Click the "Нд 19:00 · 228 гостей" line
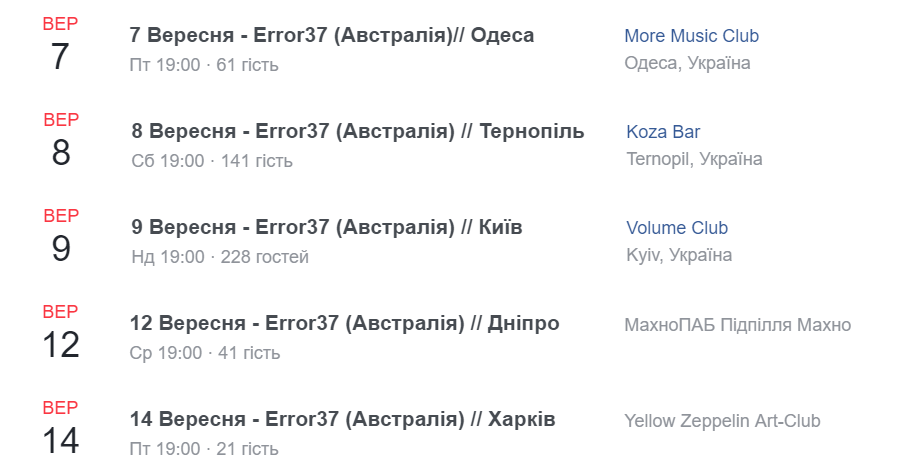Viewport: 921px width, 474px height. (220, 257)
